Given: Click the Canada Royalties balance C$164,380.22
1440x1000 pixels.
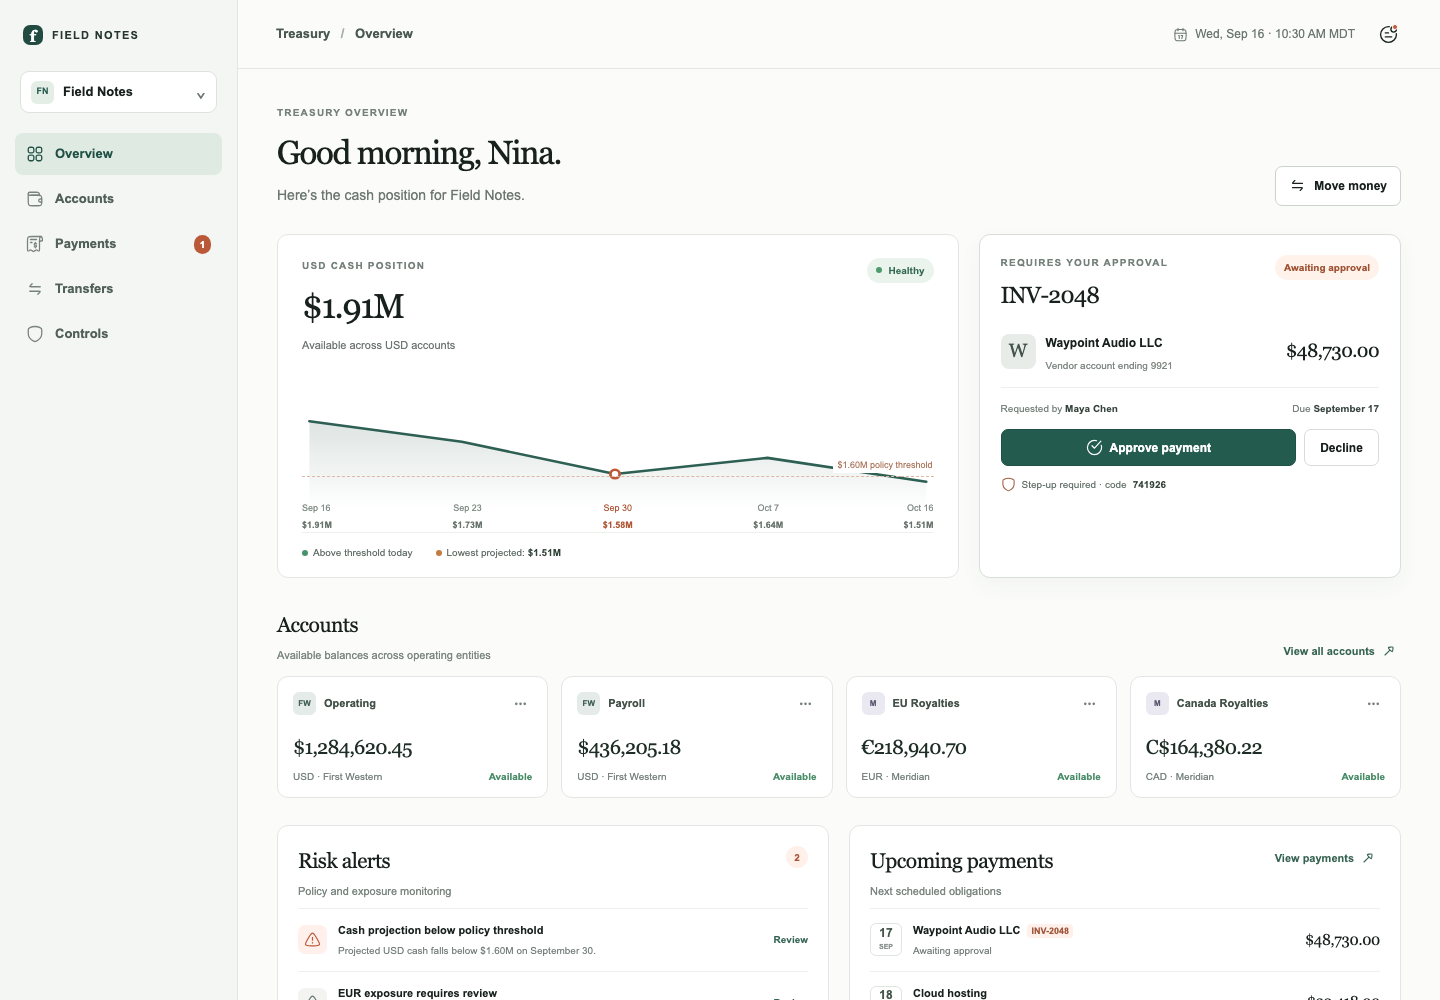Looking at the screenshot, I should click(x=1204, y=748).
